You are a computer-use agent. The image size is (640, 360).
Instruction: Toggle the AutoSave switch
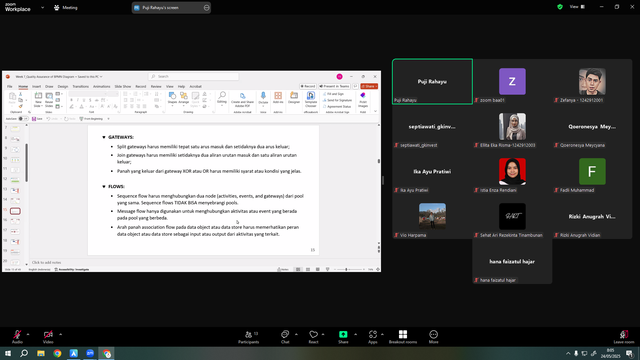[x=23, y=119]
